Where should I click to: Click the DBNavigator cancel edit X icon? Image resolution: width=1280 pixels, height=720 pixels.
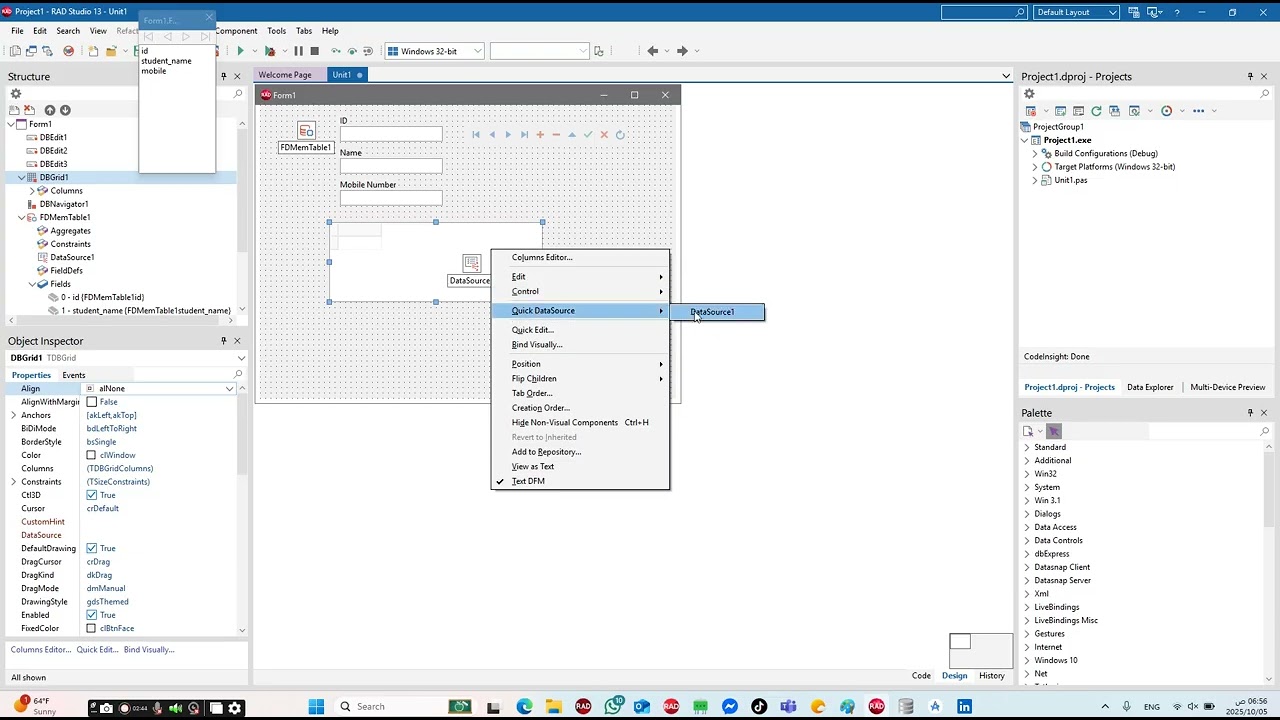604,135
